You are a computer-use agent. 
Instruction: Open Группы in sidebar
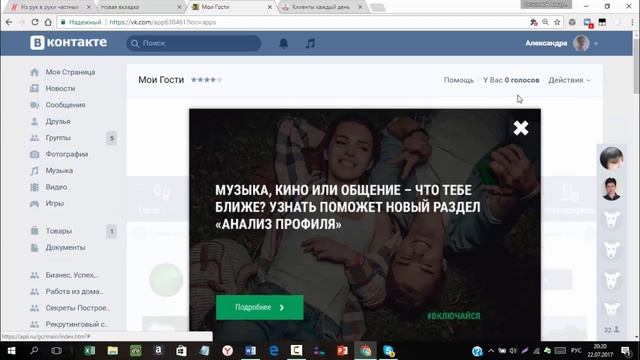pyautogui.click(x=58, y=138)
